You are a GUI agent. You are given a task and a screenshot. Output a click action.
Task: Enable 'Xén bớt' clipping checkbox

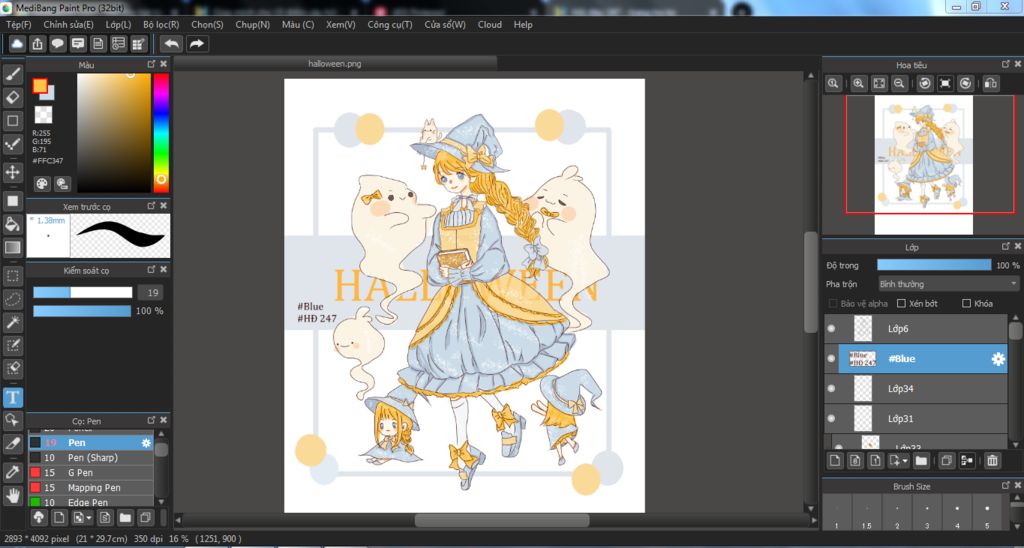pyautogui.click(x=901, y=304)
